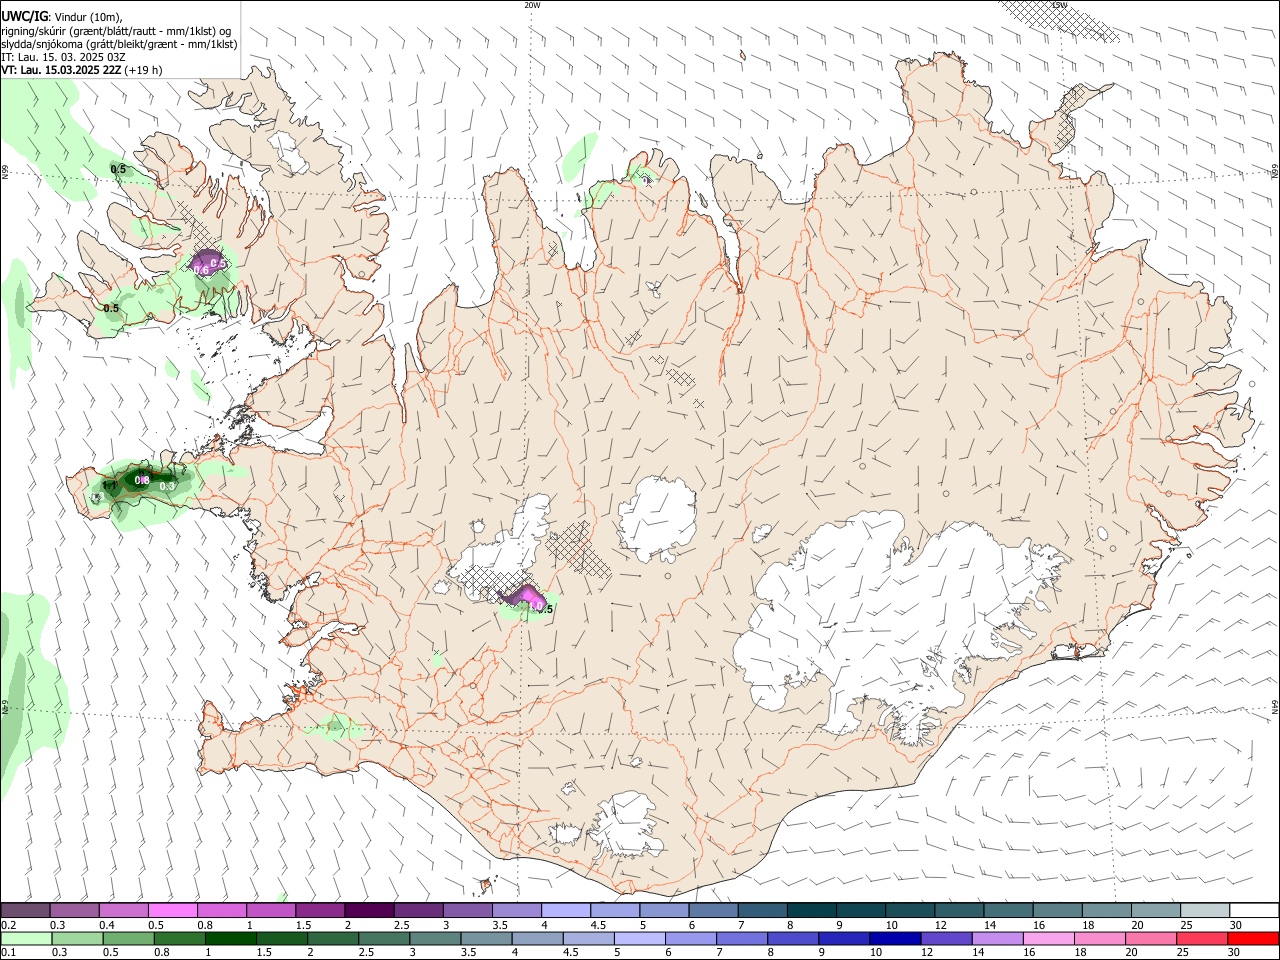
Task: Pick the pale green 0.1 rain scale swatch
Action: tap(26, 938)
